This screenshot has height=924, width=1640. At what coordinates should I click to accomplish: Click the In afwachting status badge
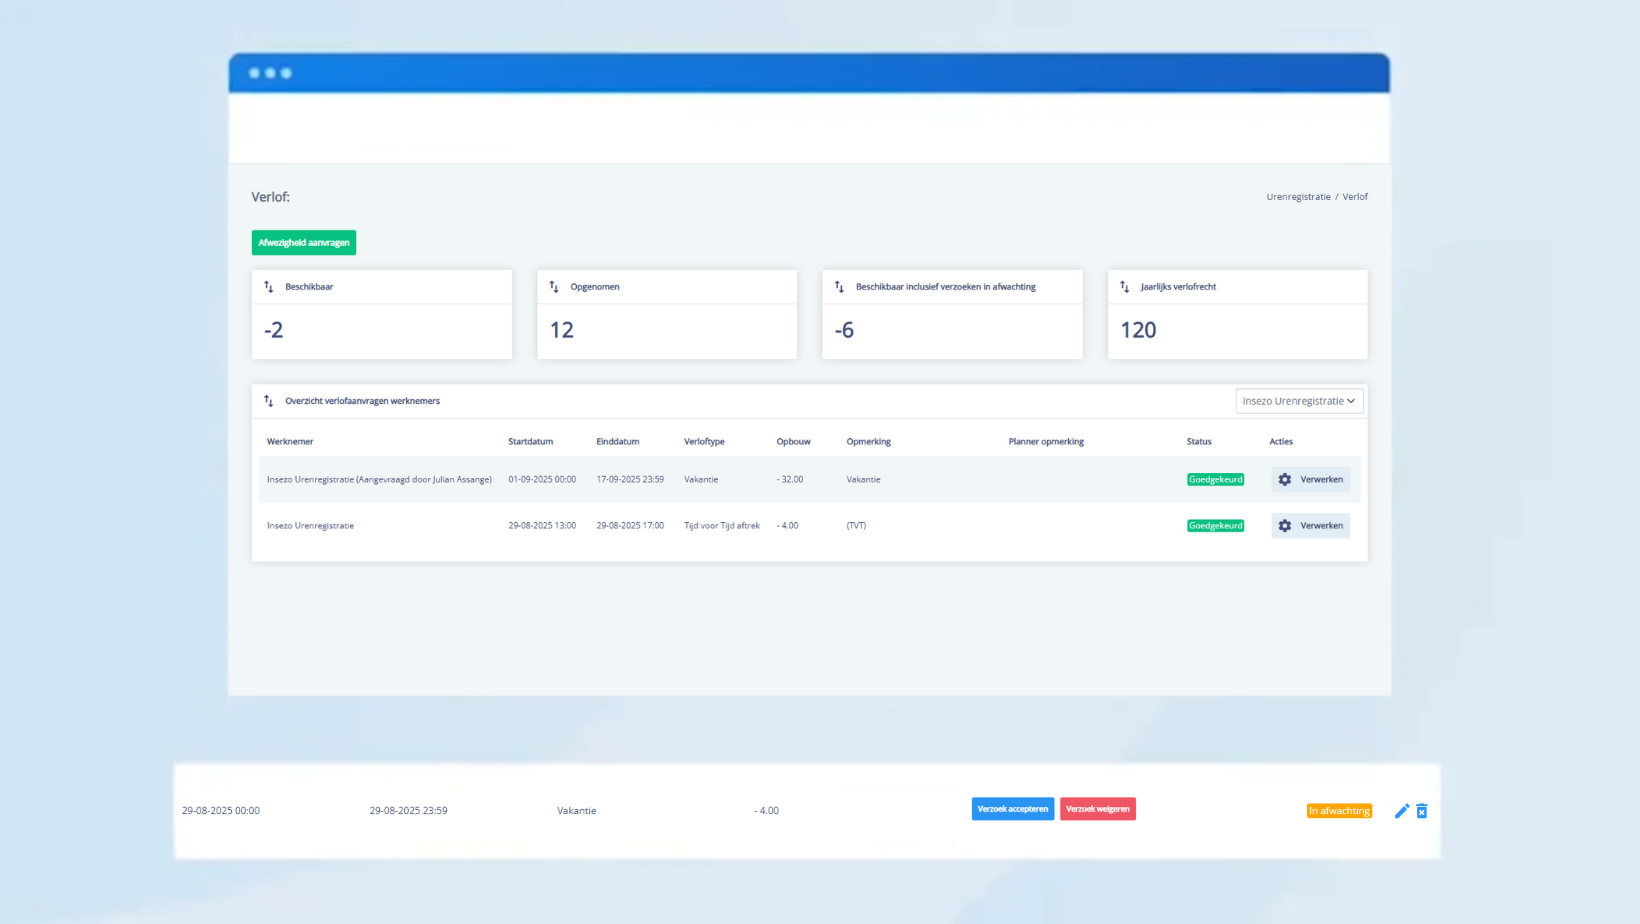[x=1339, y=811]
